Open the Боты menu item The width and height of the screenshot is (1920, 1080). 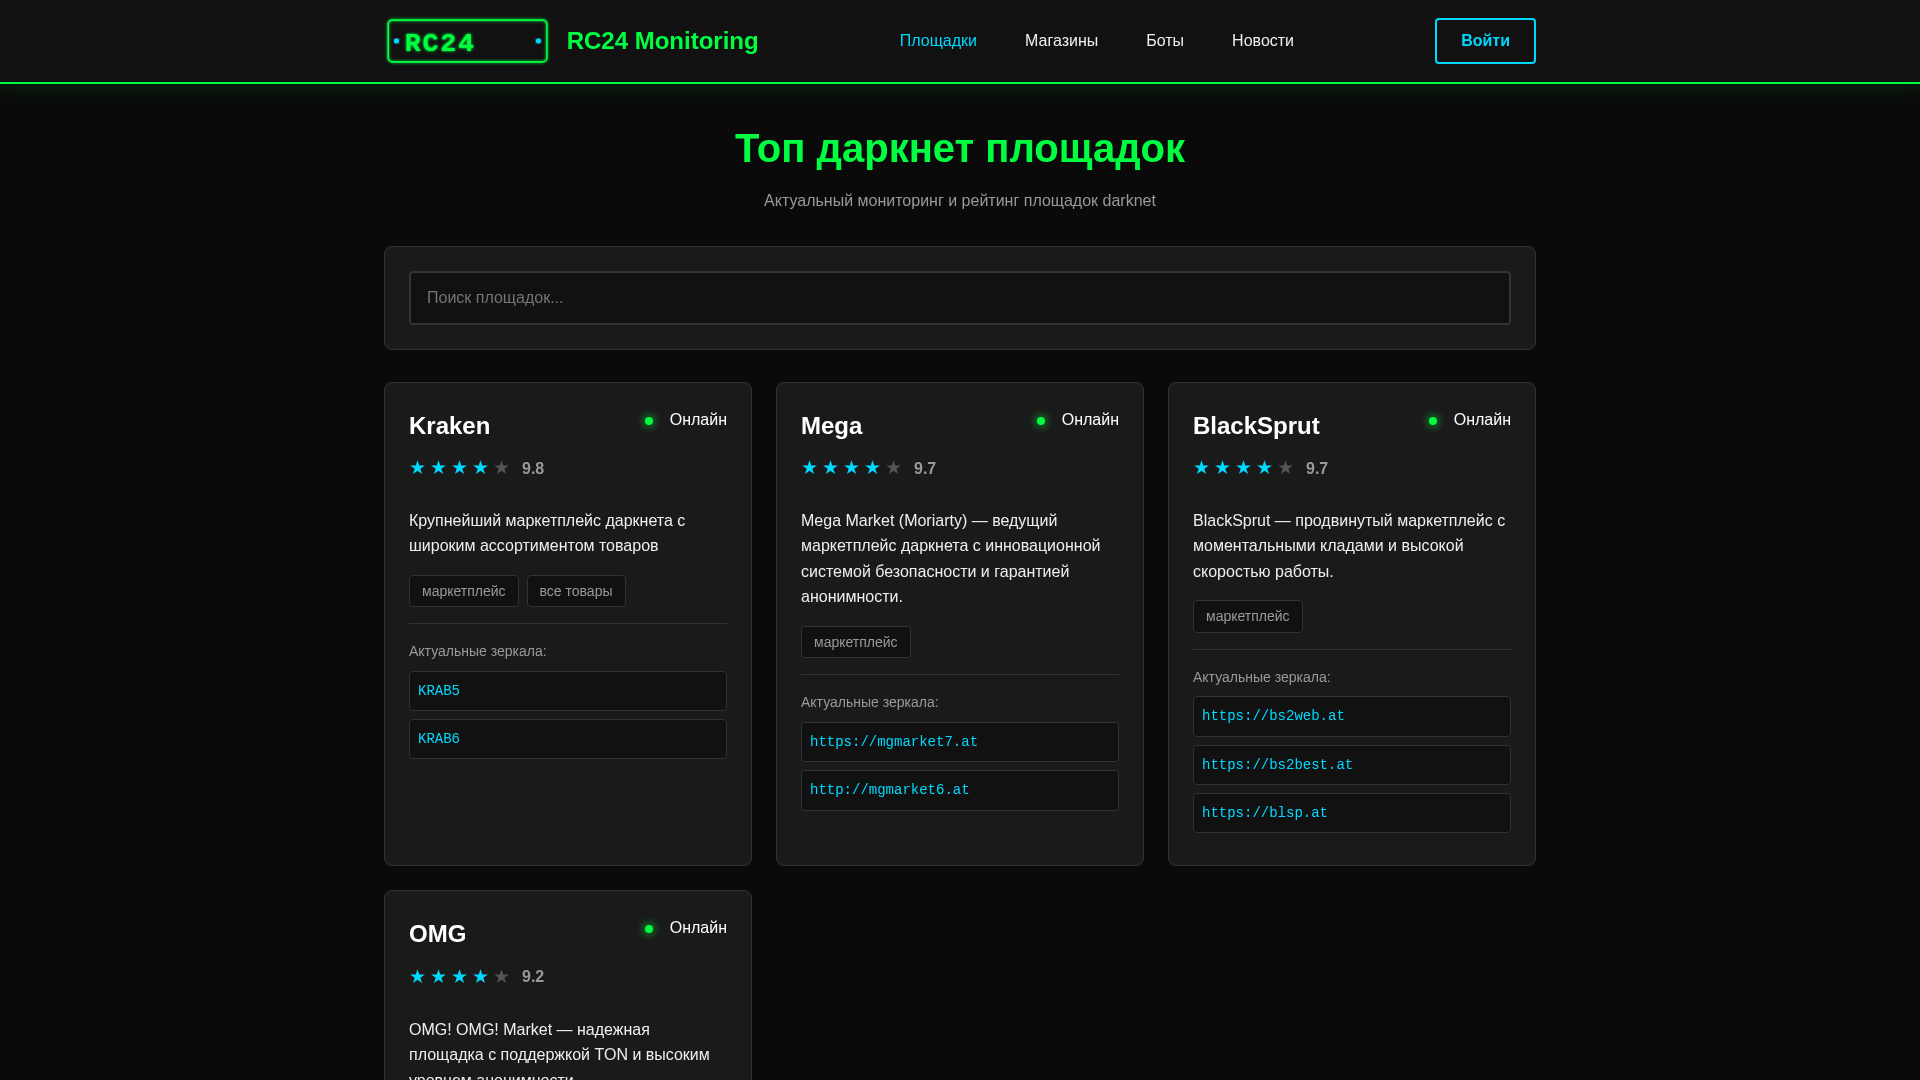(x=1165, y=41)
